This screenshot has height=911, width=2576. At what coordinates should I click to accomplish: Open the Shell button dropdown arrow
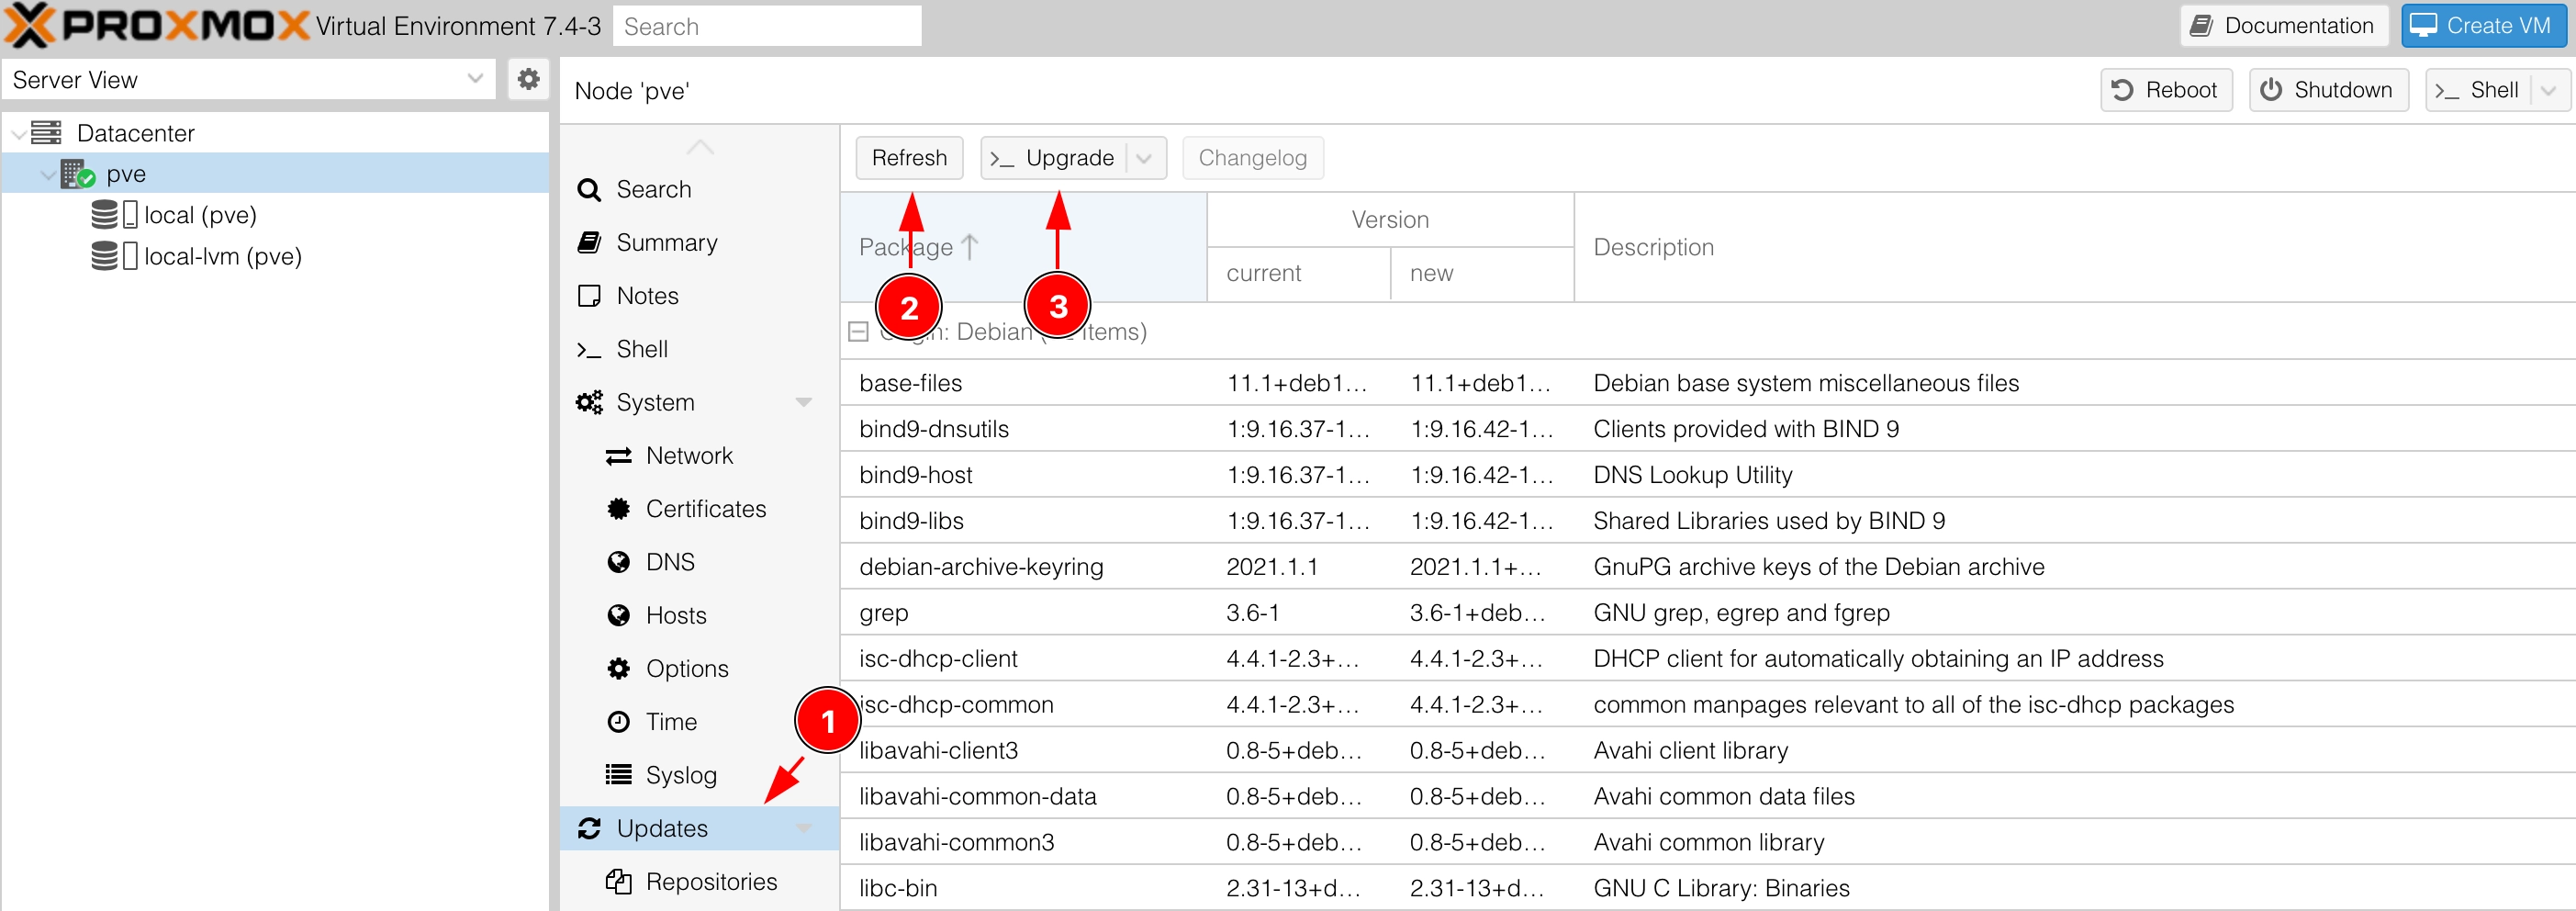point(2549,90)
